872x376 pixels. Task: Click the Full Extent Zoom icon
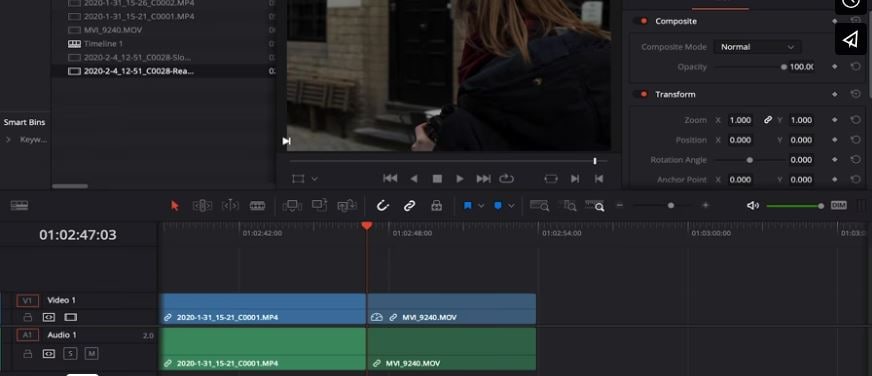coord(539,206)
